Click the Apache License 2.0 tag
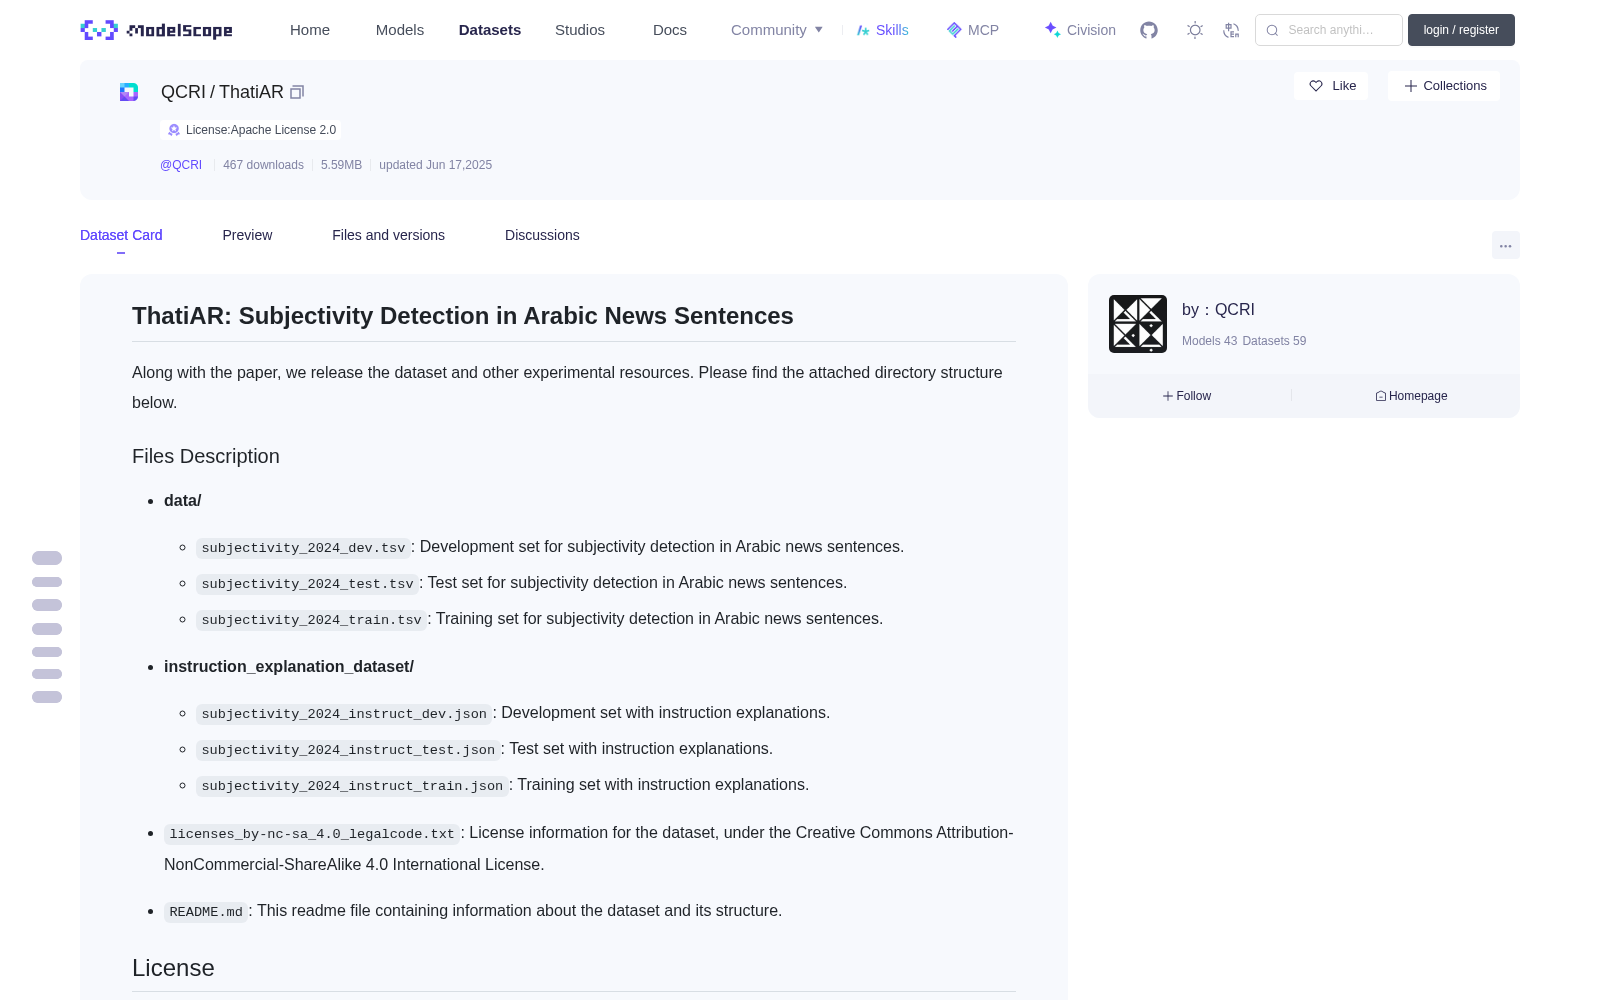Image resolution: width=1600 pixels, height=1000 pixels. (251, 130)
